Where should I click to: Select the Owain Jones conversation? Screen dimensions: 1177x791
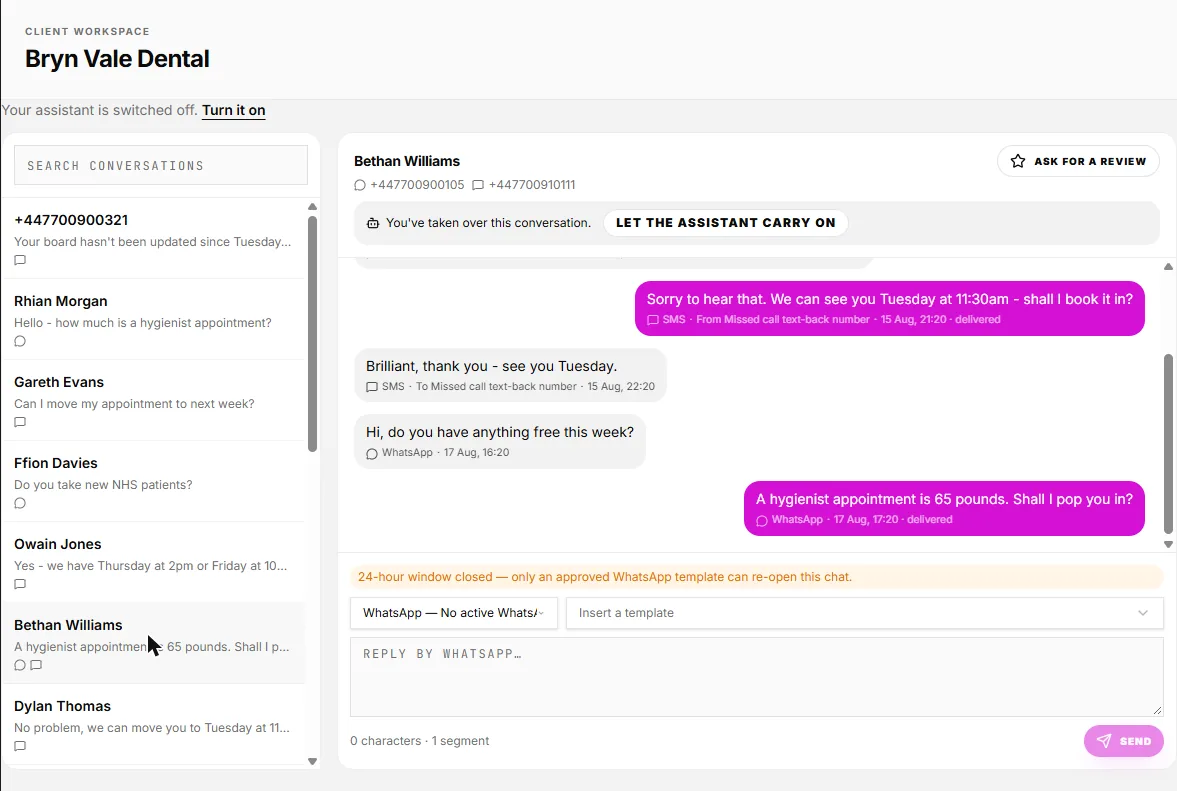click(153, 563)
